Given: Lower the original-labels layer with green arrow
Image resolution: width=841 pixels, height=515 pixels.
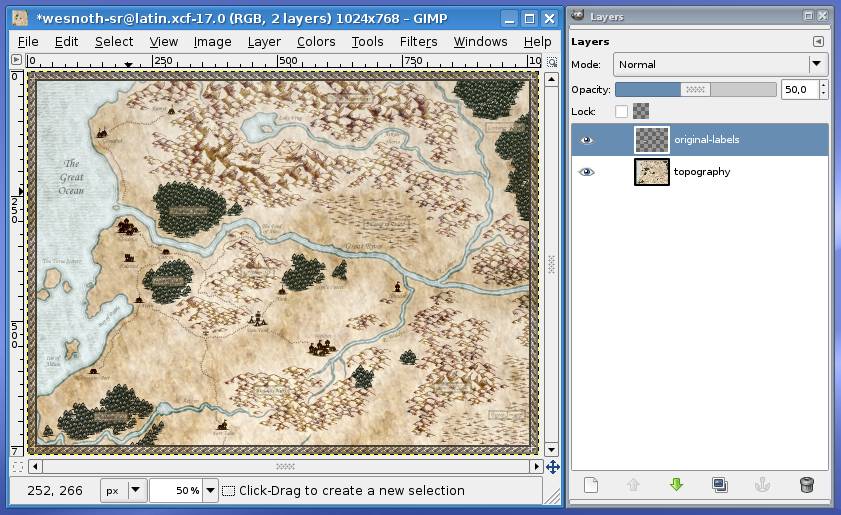Looking at the screenshot, I should (x=676, y=485).
